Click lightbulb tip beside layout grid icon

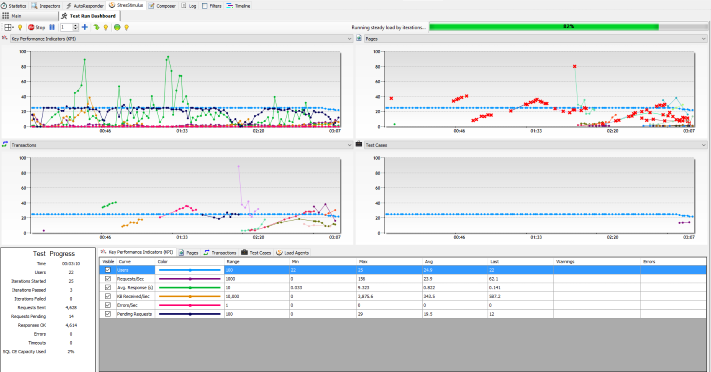pyautogui.click(x=20, y=28)
